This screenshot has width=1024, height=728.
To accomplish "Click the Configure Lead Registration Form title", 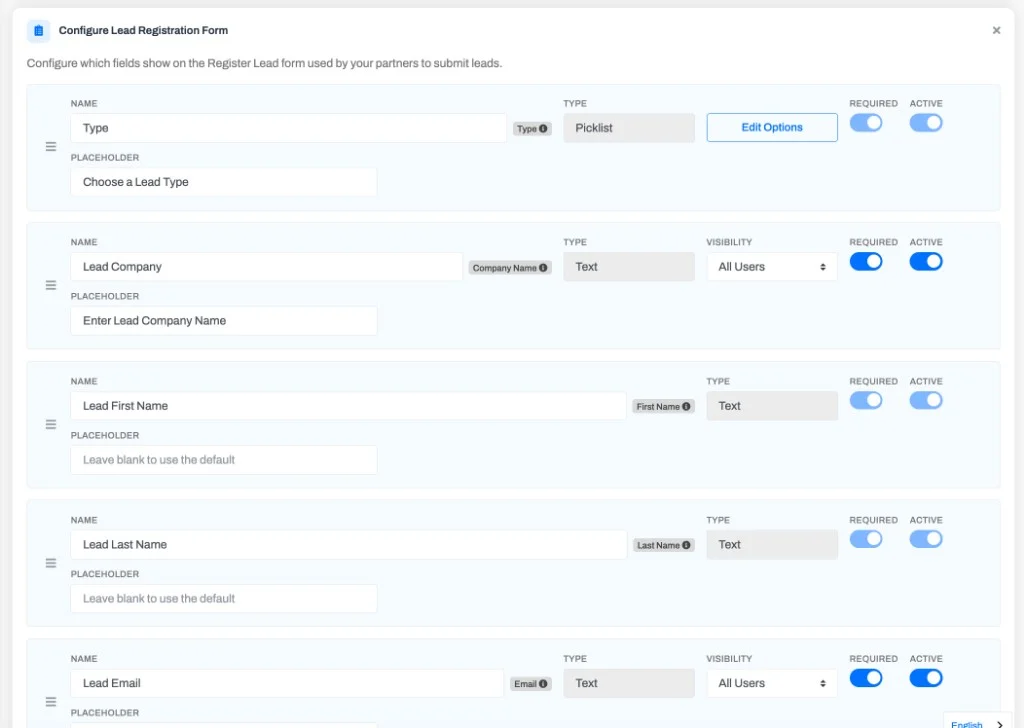I will click(143, 31).
